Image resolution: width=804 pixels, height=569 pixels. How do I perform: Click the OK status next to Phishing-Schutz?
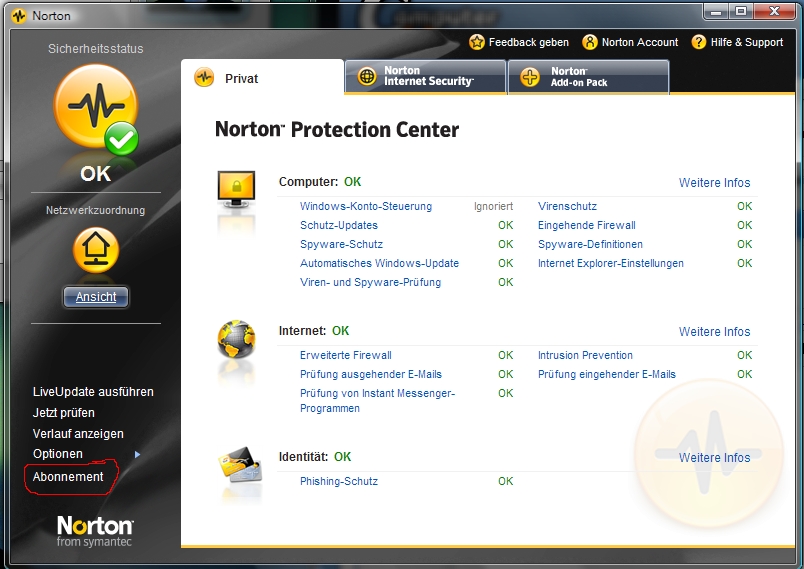[x=506, y=481]
